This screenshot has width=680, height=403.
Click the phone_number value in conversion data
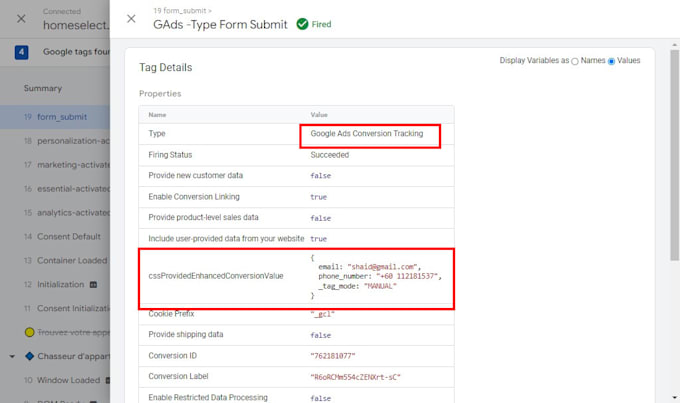[407, 276]
